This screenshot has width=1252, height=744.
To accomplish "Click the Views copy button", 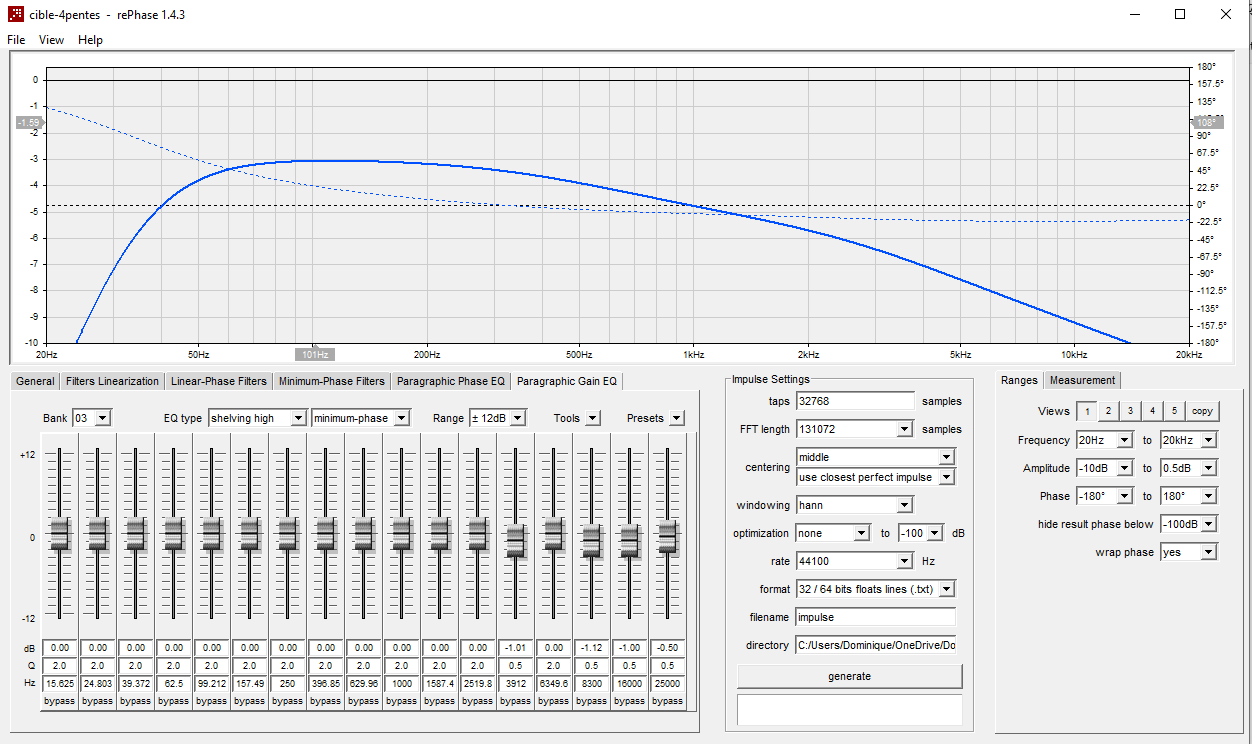I will pyautogui.click(x=1203, y=411).
